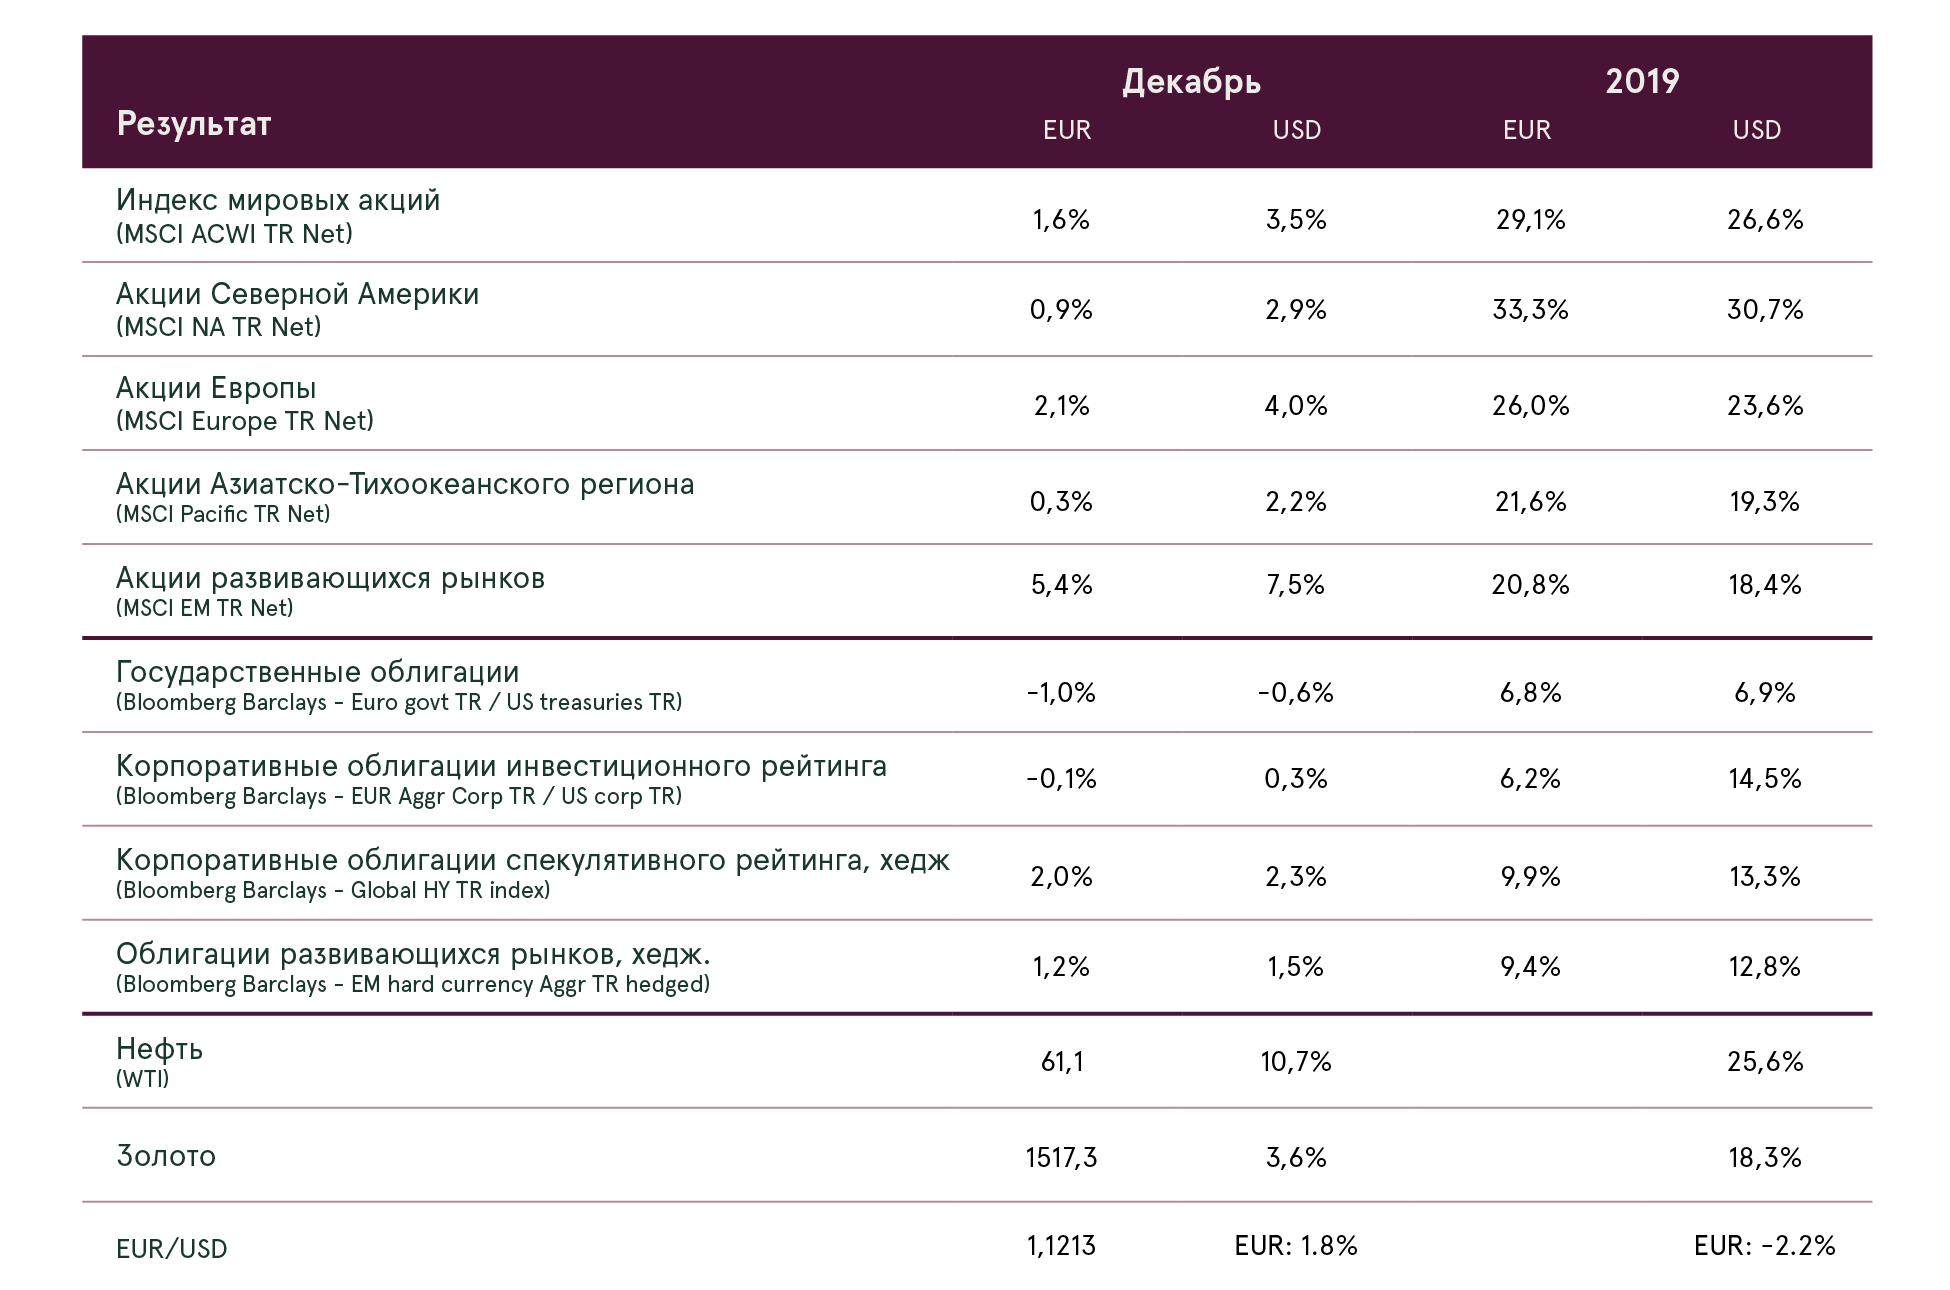
Task: Select 'Корпоративные облигации инвестиционного рейтинга' label
Action: coord(501,766)
